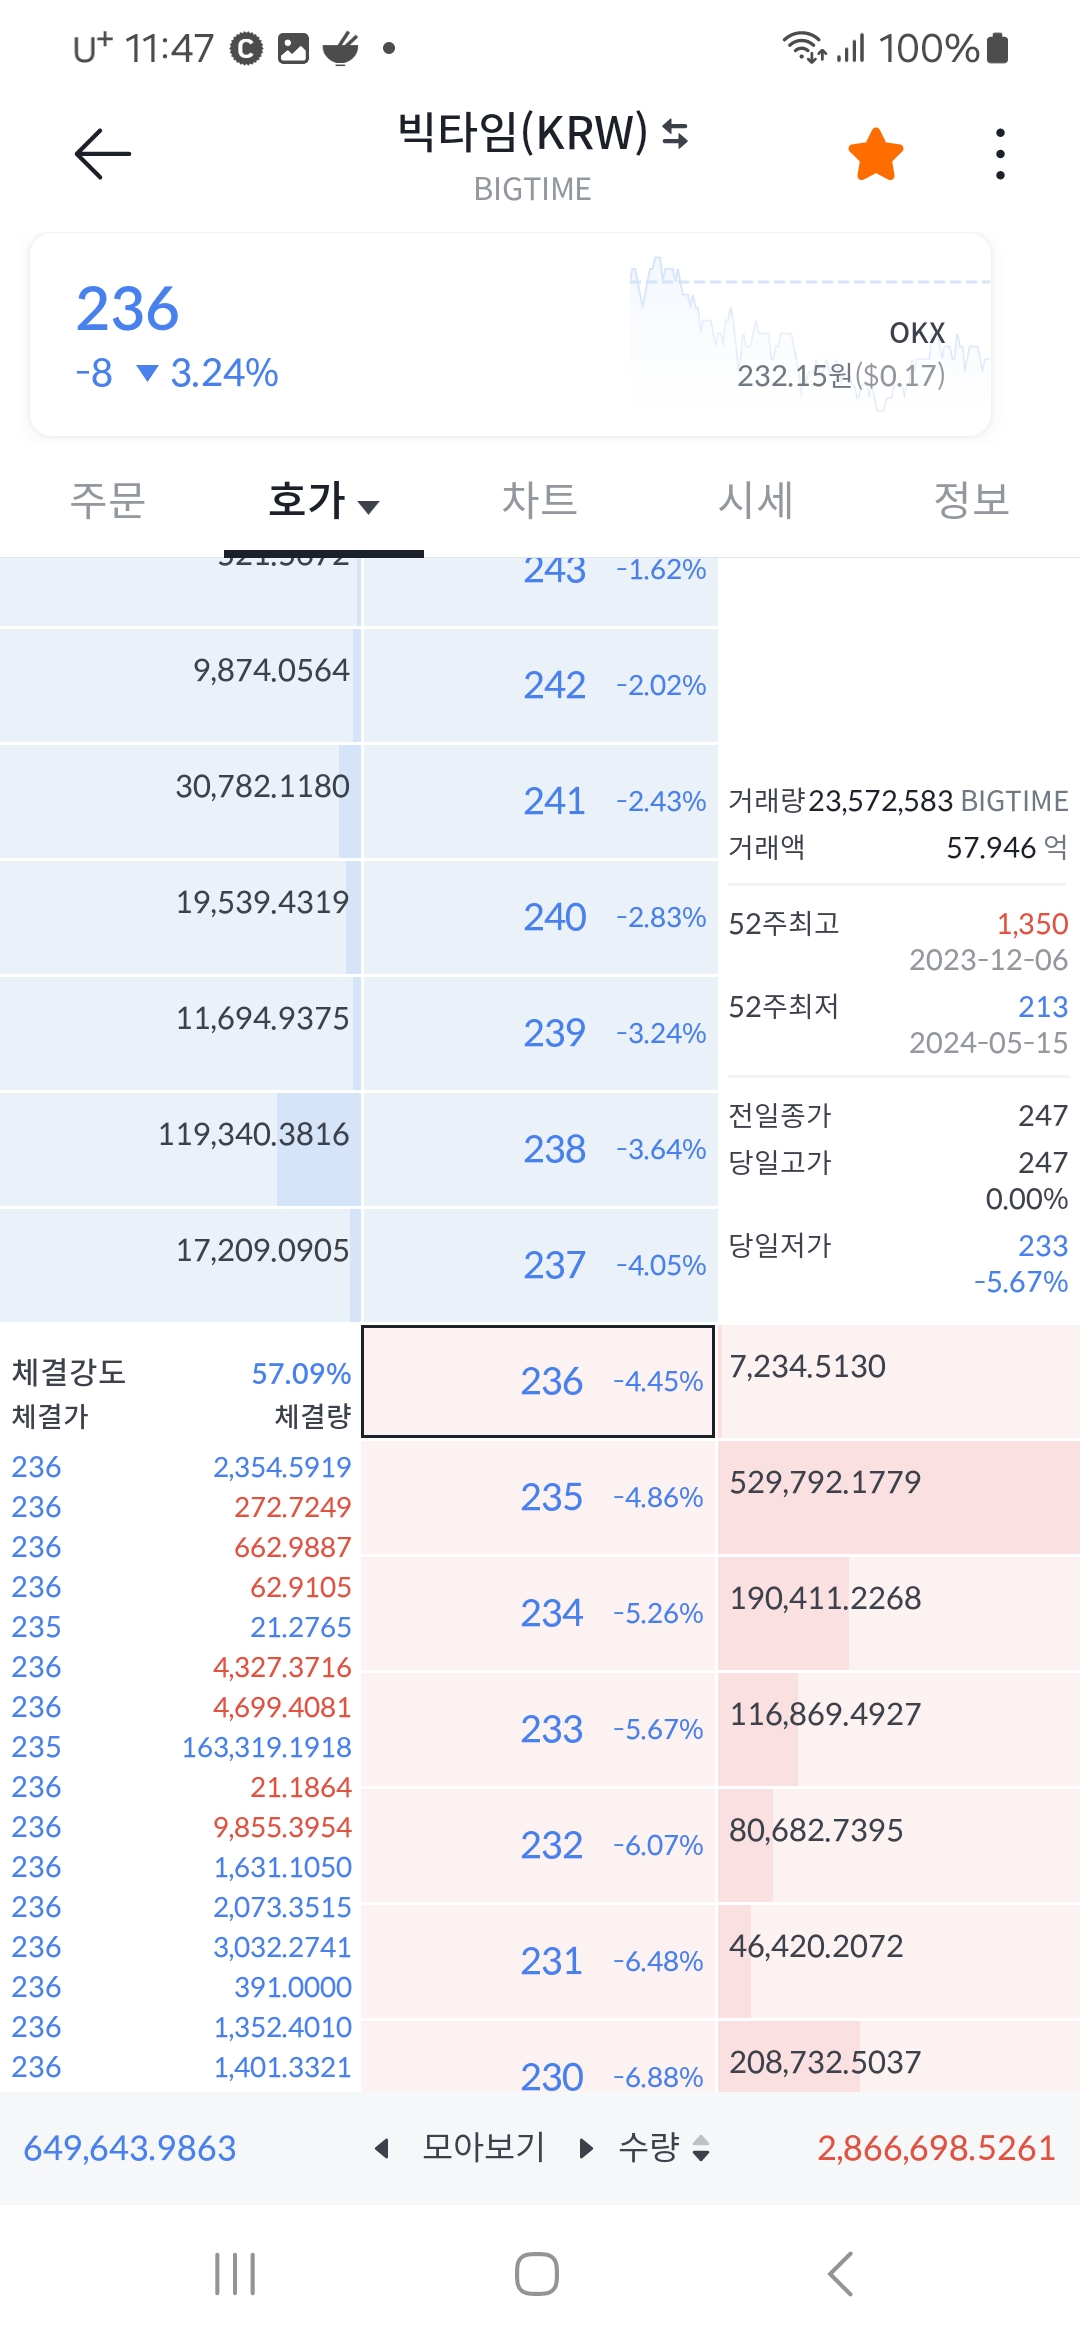Image resolution: width=1080 pixels, height=2340 pixels.
Task: Tap ask quantity 19,539.4319
Action: 263,903
